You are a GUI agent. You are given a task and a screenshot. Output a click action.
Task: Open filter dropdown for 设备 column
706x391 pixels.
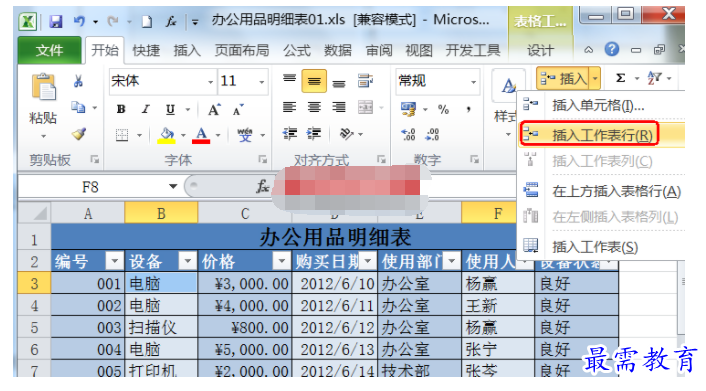point(187,261)
